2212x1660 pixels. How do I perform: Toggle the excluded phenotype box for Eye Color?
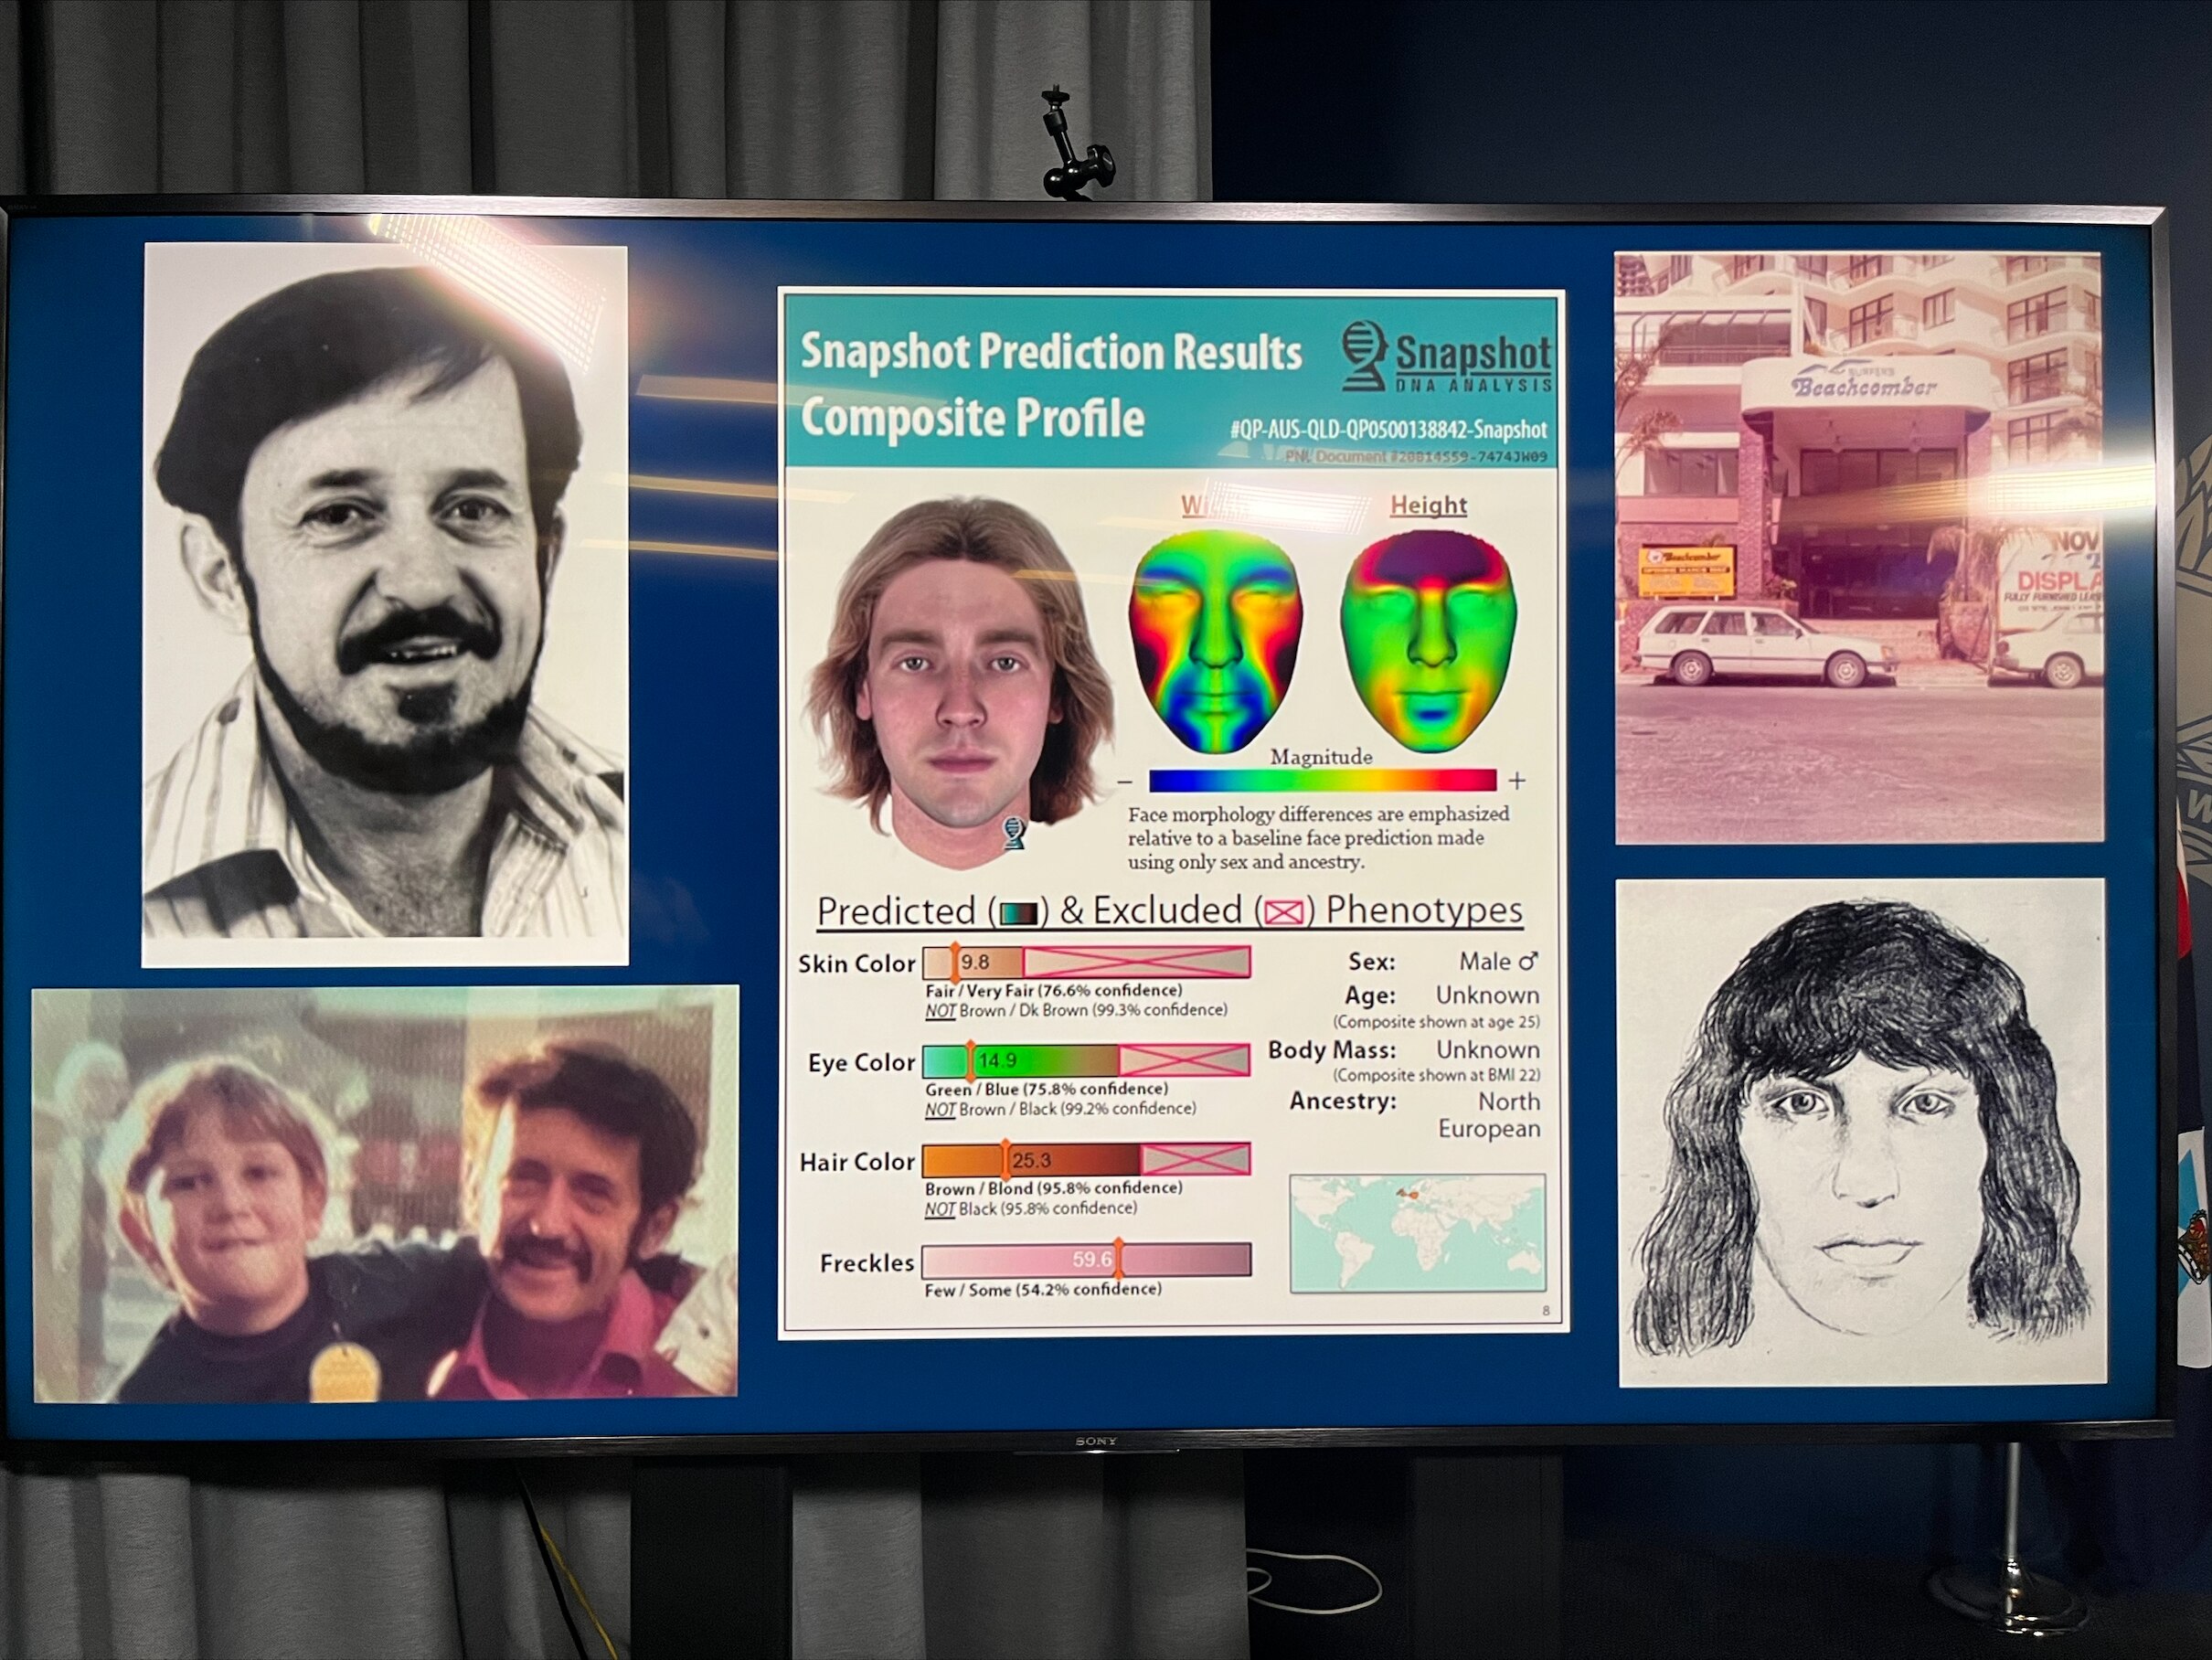1185,1062
